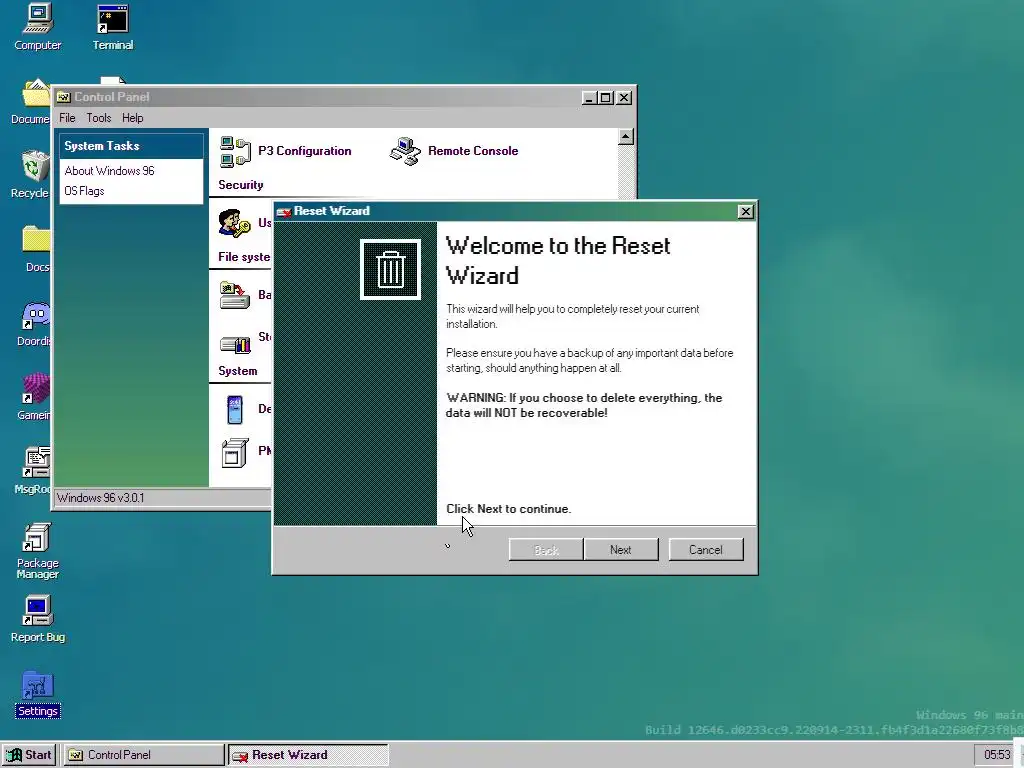
Task: Click the Security section heading
Action: 241,185
